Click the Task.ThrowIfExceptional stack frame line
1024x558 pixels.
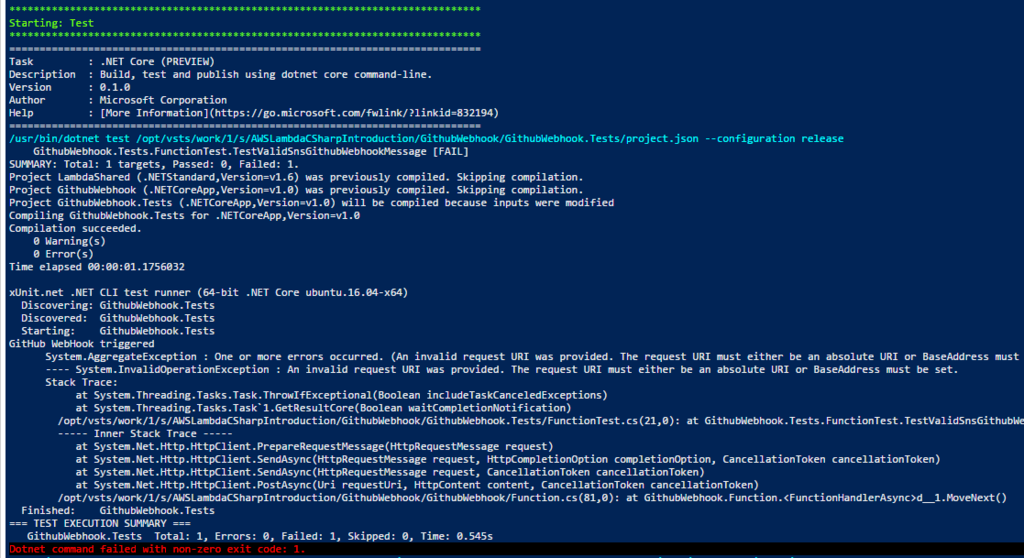342,395
